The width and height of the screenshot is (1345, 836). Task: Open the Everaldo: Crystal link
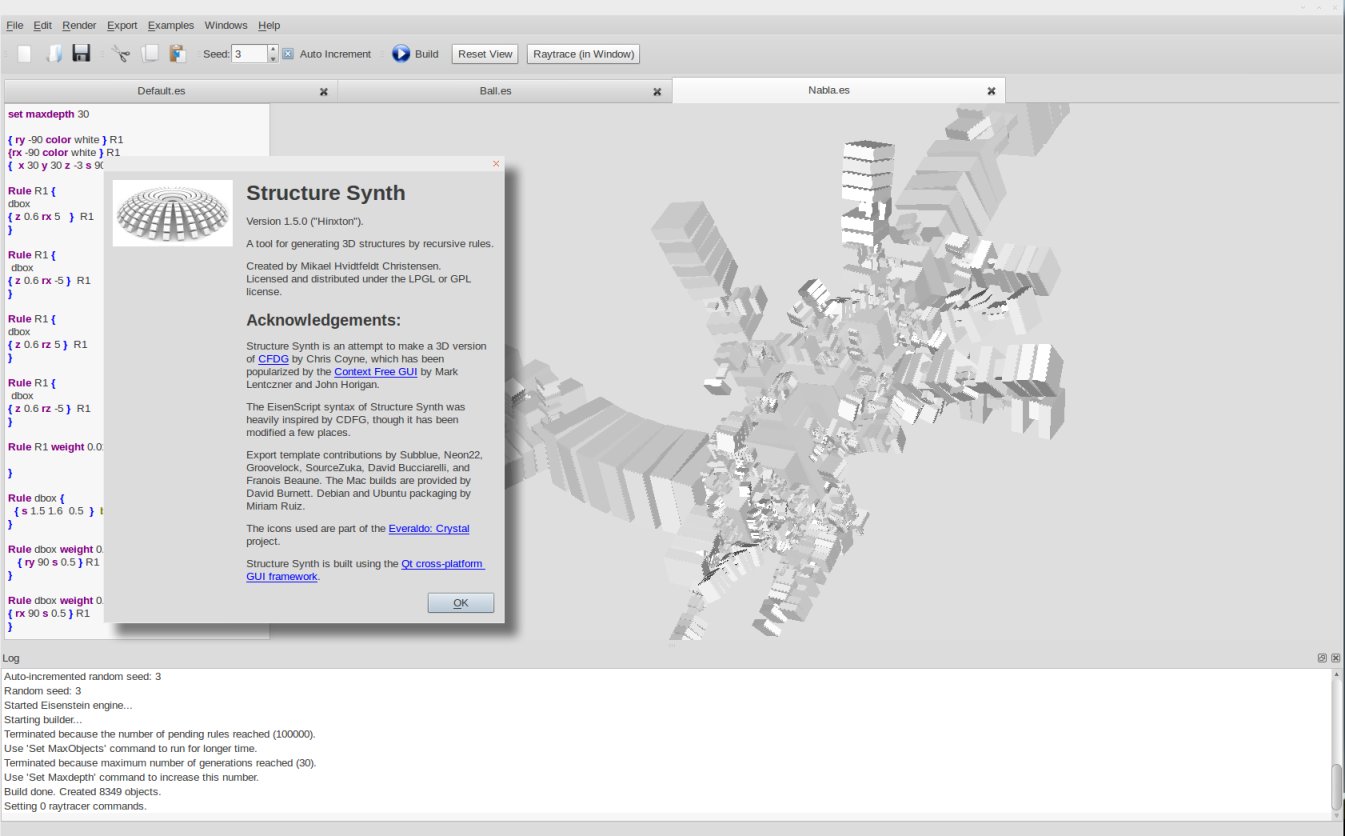(x=429, y=529)
